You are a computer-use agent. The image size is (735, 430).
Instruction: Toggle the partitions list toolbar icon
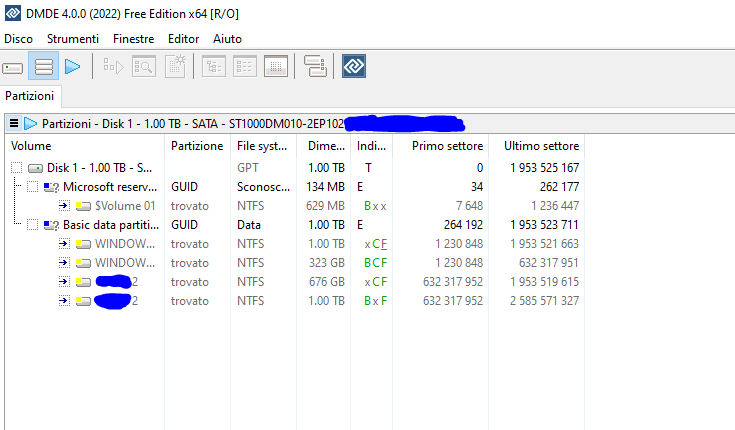[x=44, y=66]
